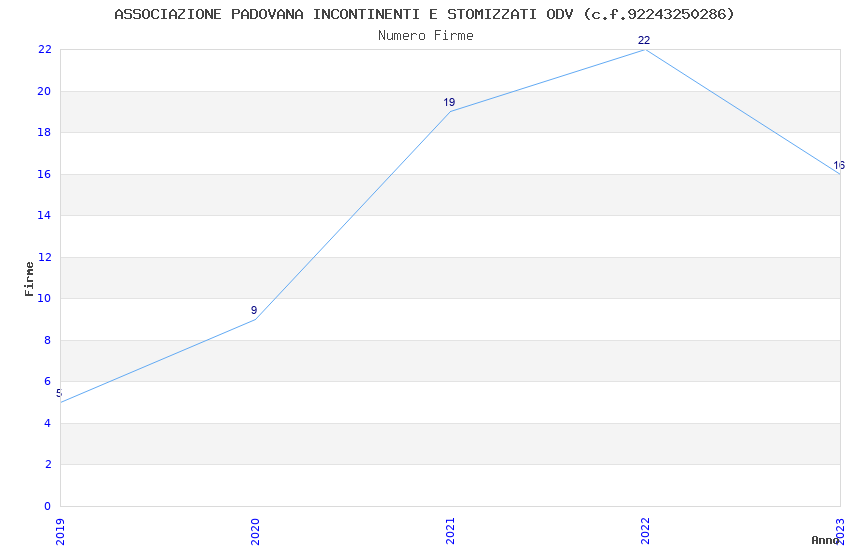The height and width of the screenshot is (550, 850).
Task: Click the 'Anno' x-axis label
Action: (x=825, y=540)
